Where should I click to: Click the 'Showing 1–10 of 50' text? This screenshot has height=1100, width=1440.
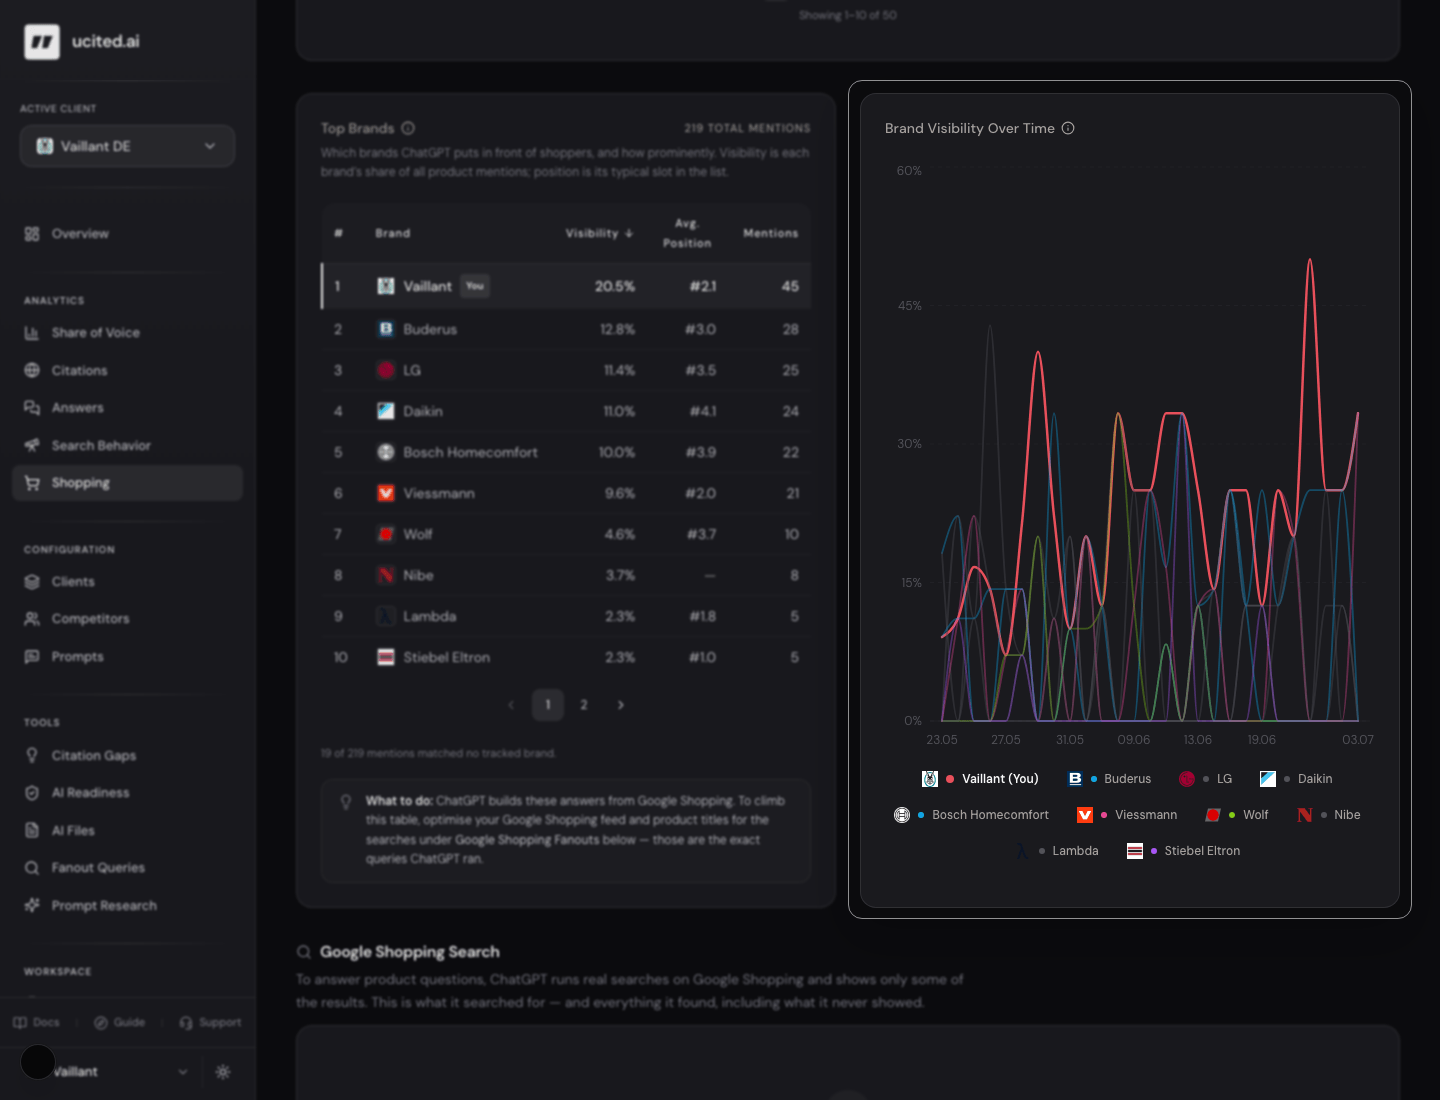pos(848,15)
